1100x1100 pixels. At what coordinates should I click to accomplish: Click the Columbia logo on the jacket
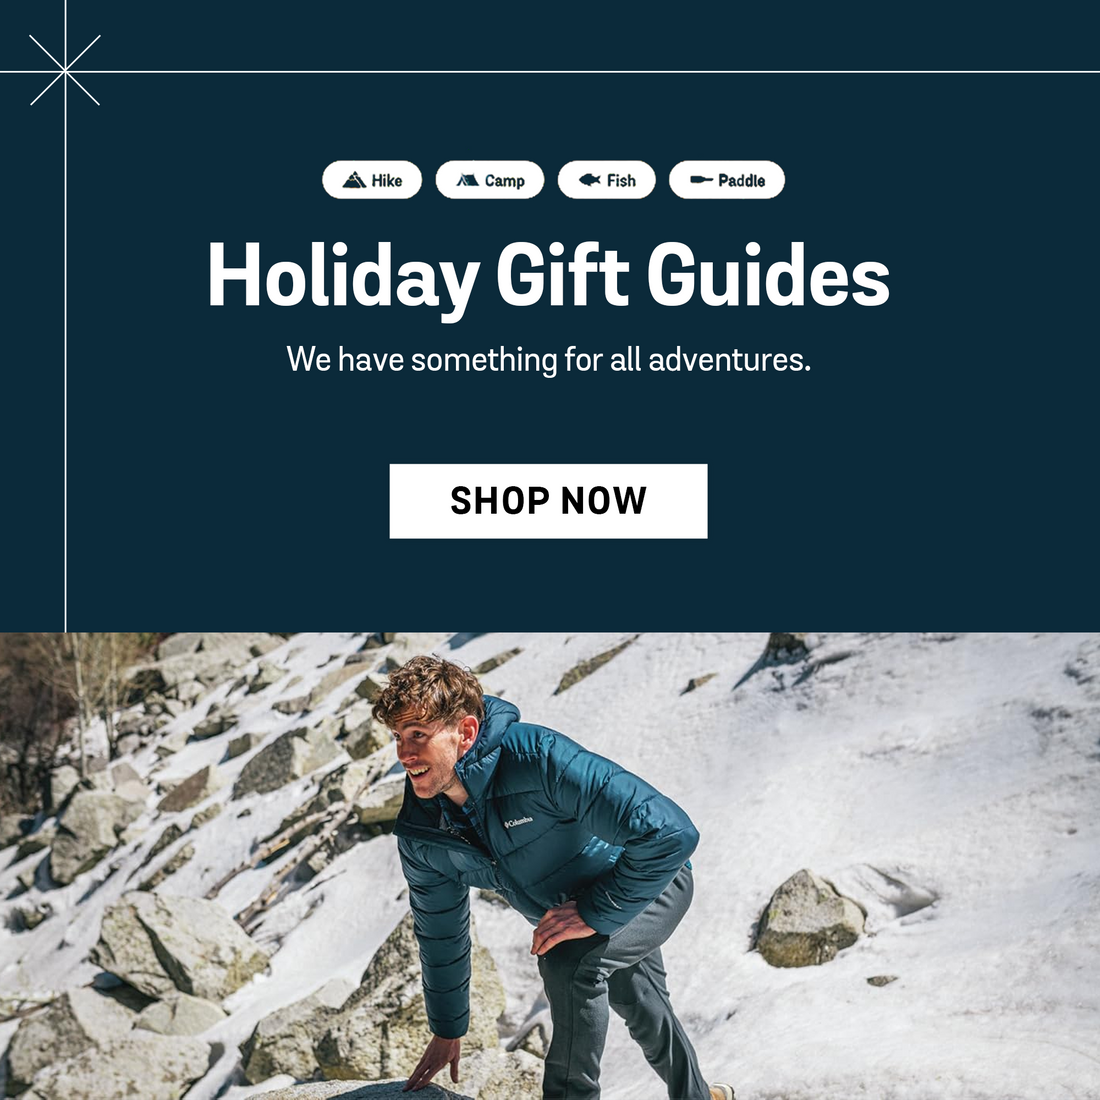click(518, 821)
